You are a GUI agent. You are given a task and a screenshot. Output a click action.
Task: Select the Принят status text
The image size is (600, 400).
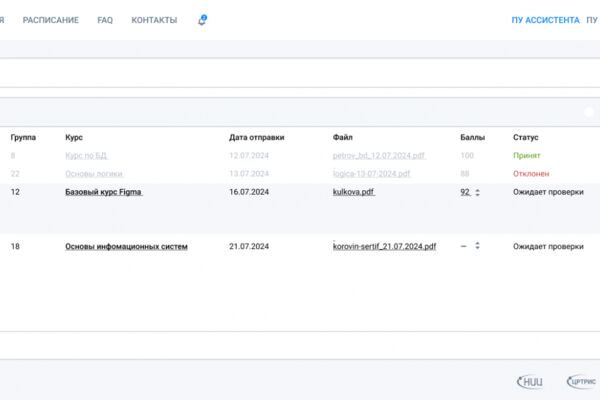[527, 155]
